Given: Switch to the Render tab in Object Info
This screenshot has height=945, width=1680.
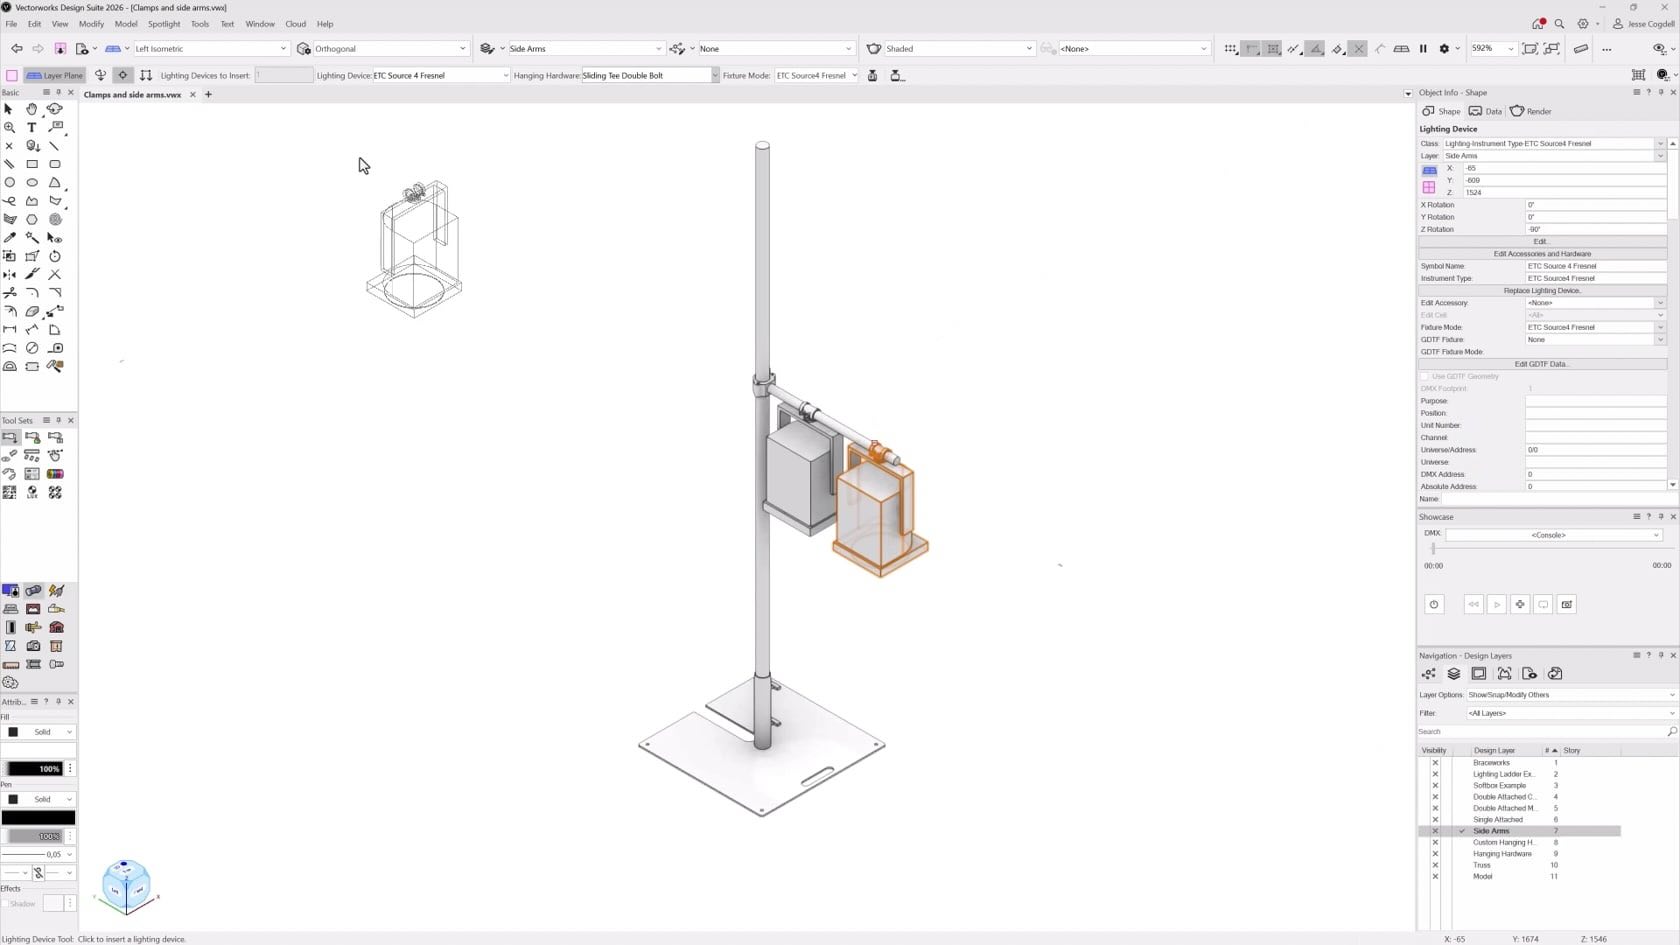Looking at the screenshot, I should tap(1531, 112).
